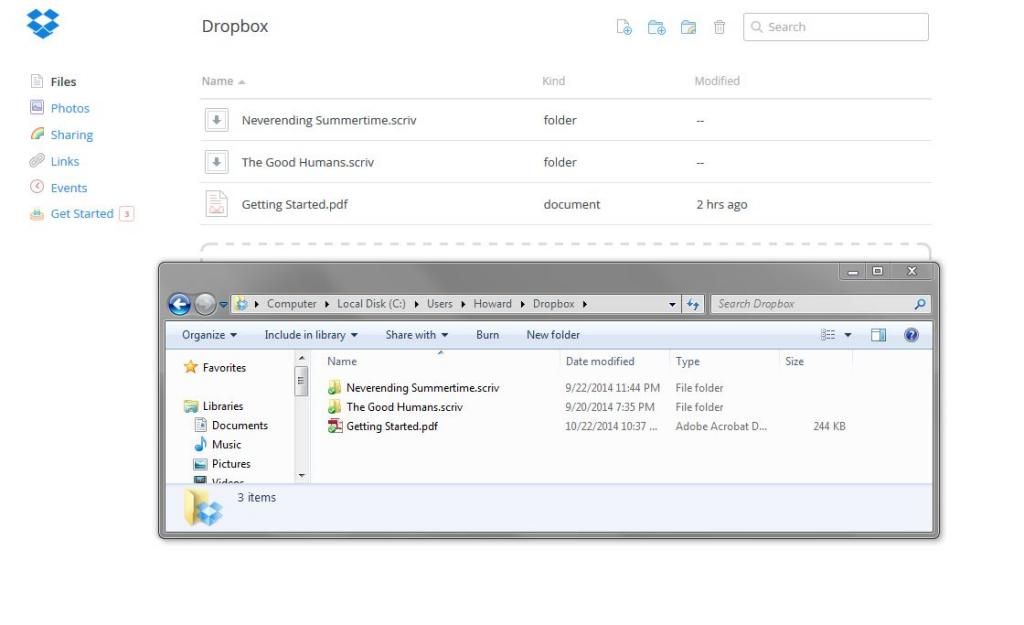Screen dimensions: 1024x625
Task: Click Users in the address path
Action: pyautogui.click(x=440, y=304)
